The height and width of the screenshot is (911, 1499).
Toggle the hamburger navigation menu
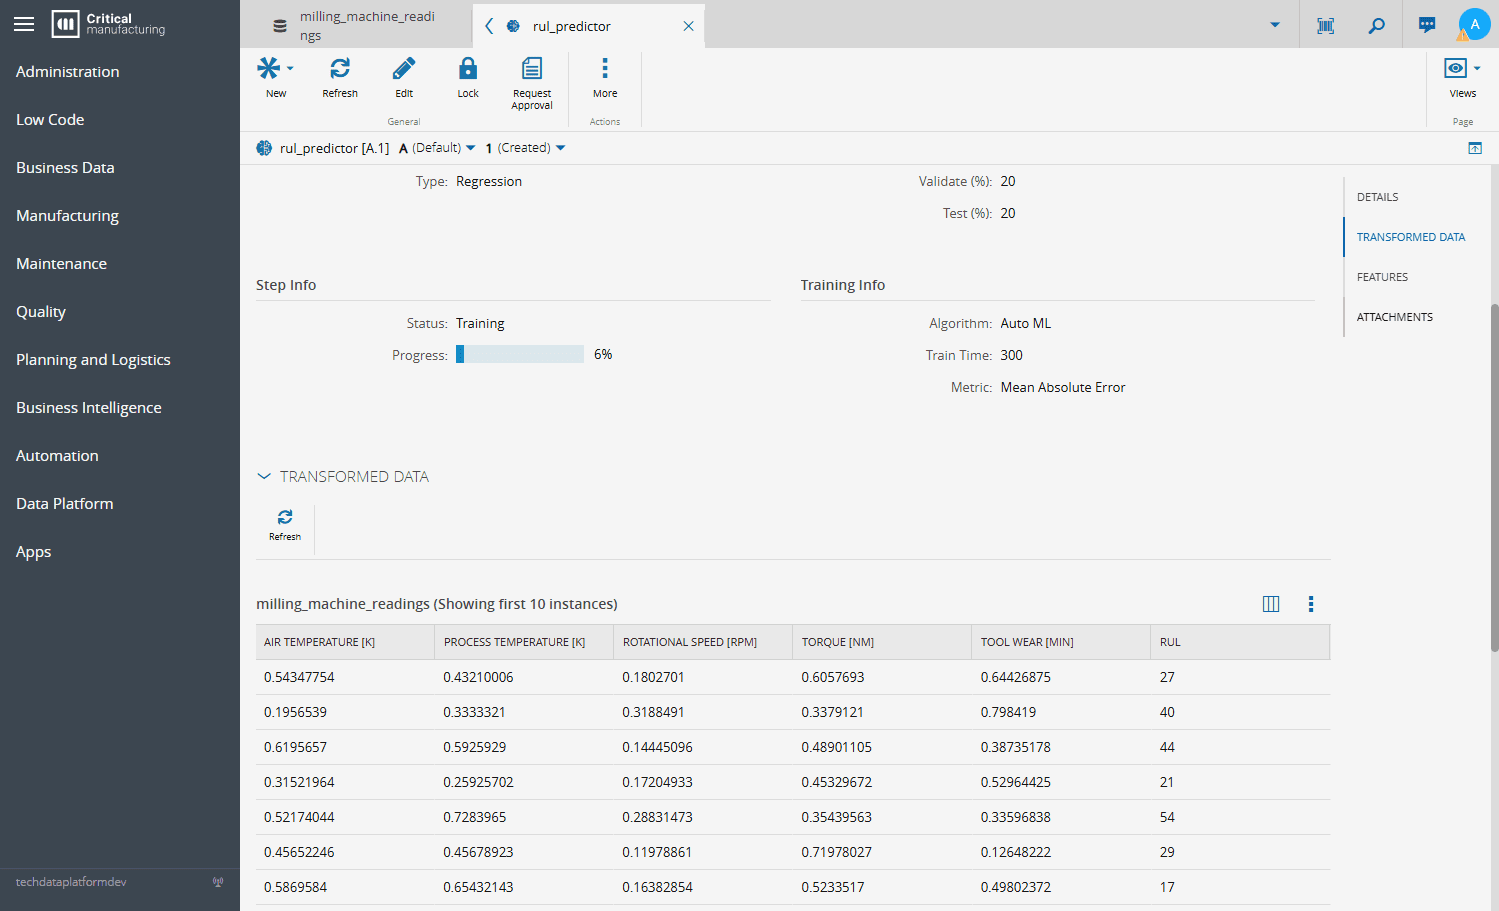coord(24,24)
